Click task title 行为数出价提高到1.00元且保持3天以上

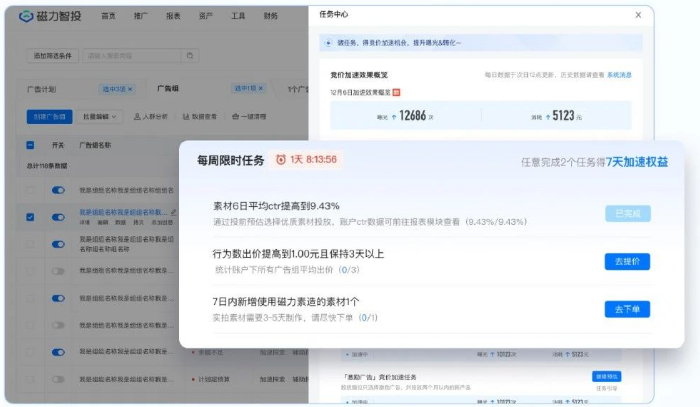pyautogui.click(x=298, y=254)
